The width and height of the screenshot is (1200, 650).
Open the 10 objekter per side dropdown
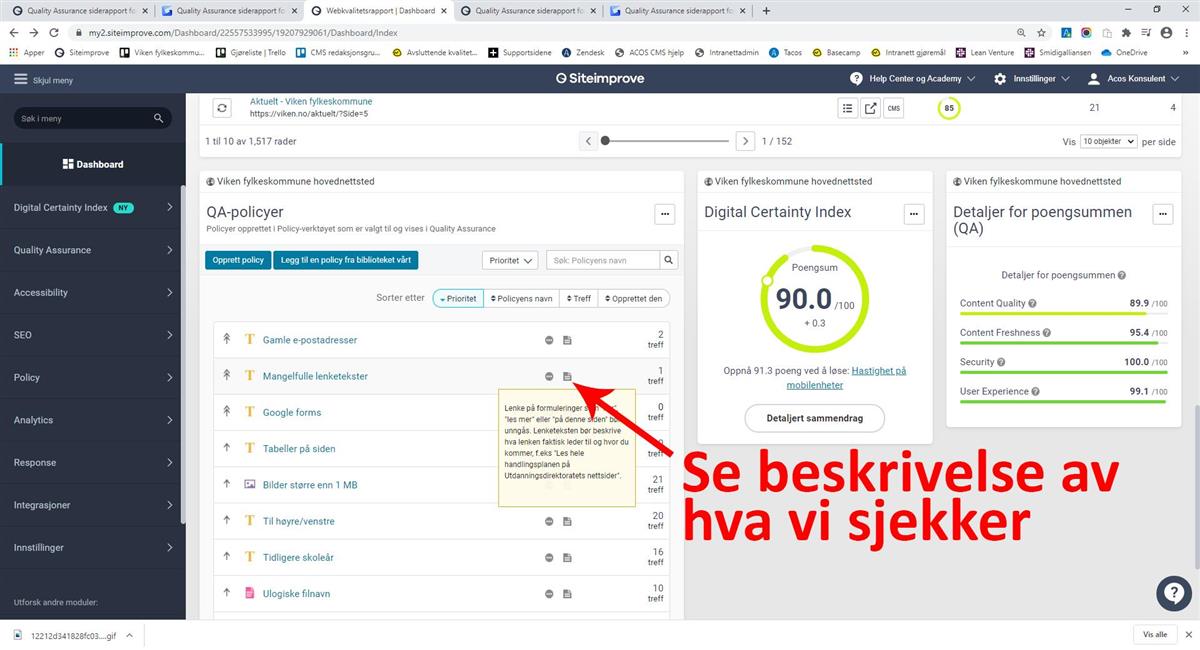[x=1109, y=141]
